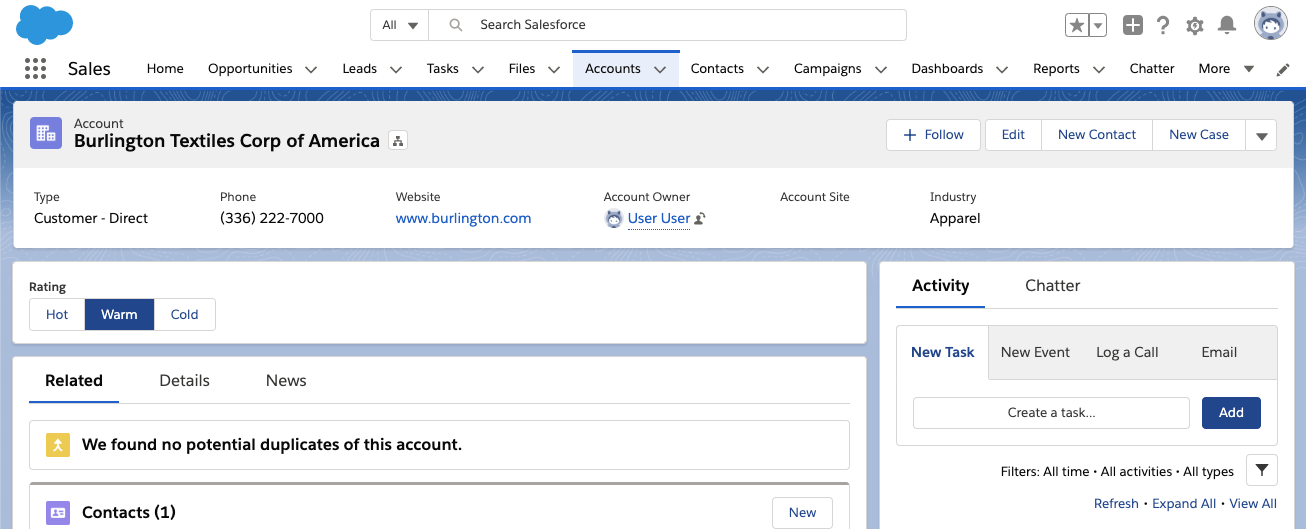
Task: Expand the Opportunities tab chevron
Action: [311, 70]
